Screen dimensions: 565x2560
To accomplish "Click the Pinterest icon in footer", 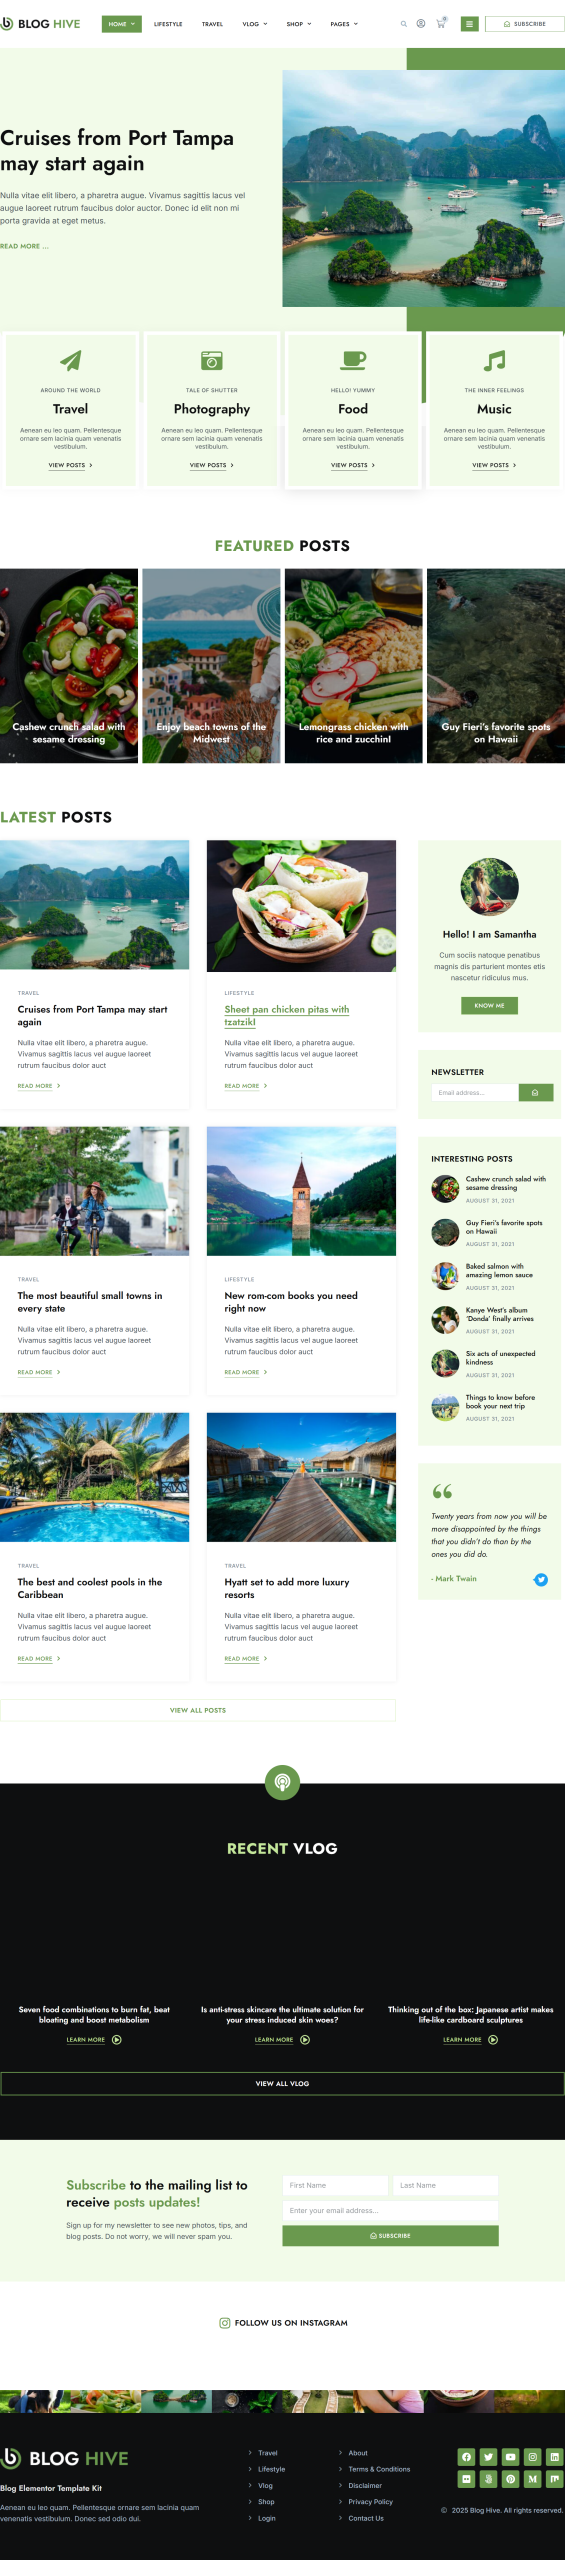I will pyautogui.click(x=510, y=2479).
